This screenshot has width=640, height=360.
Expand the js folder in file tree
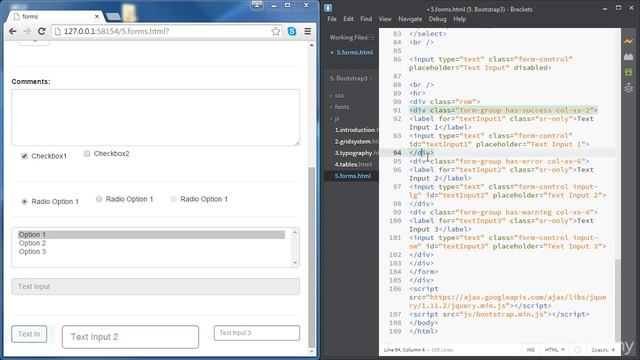click(336, 119)
